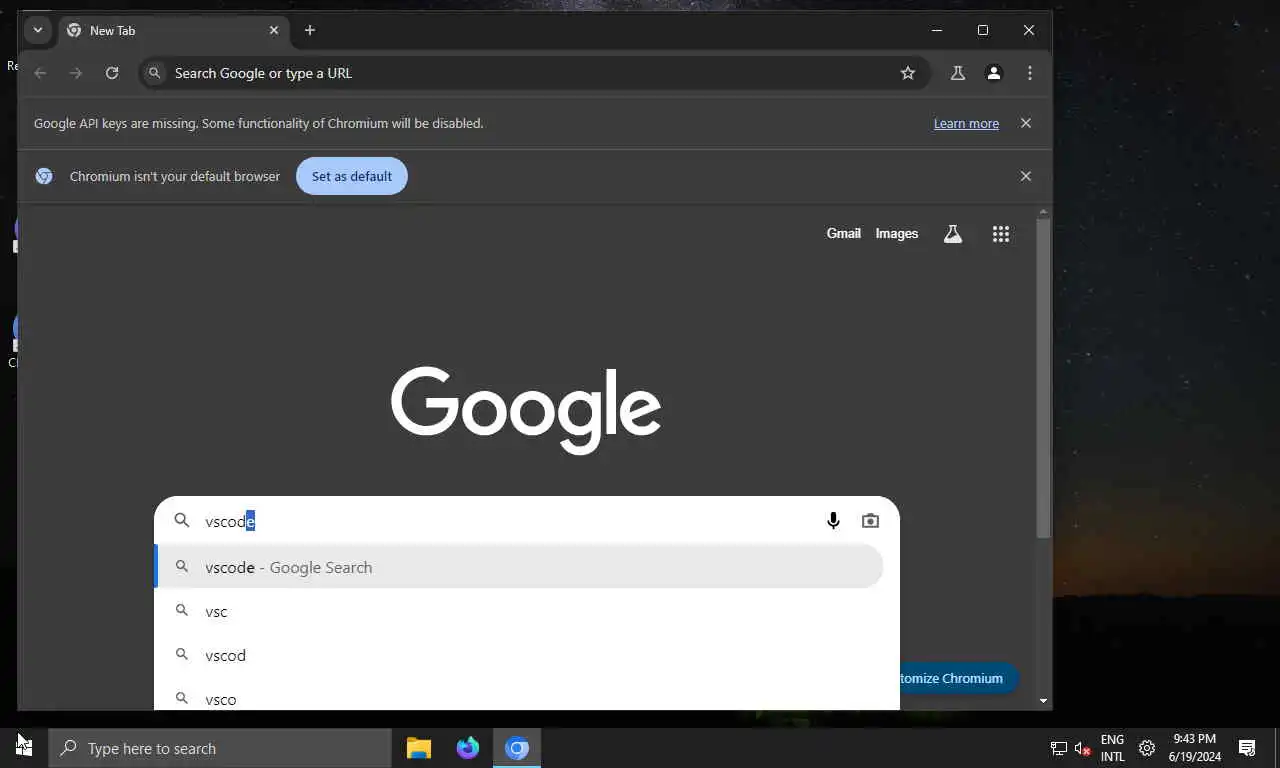Open the Windows Start menu
This screenshot has width=1280, height=768.
(x=24, y=748)
